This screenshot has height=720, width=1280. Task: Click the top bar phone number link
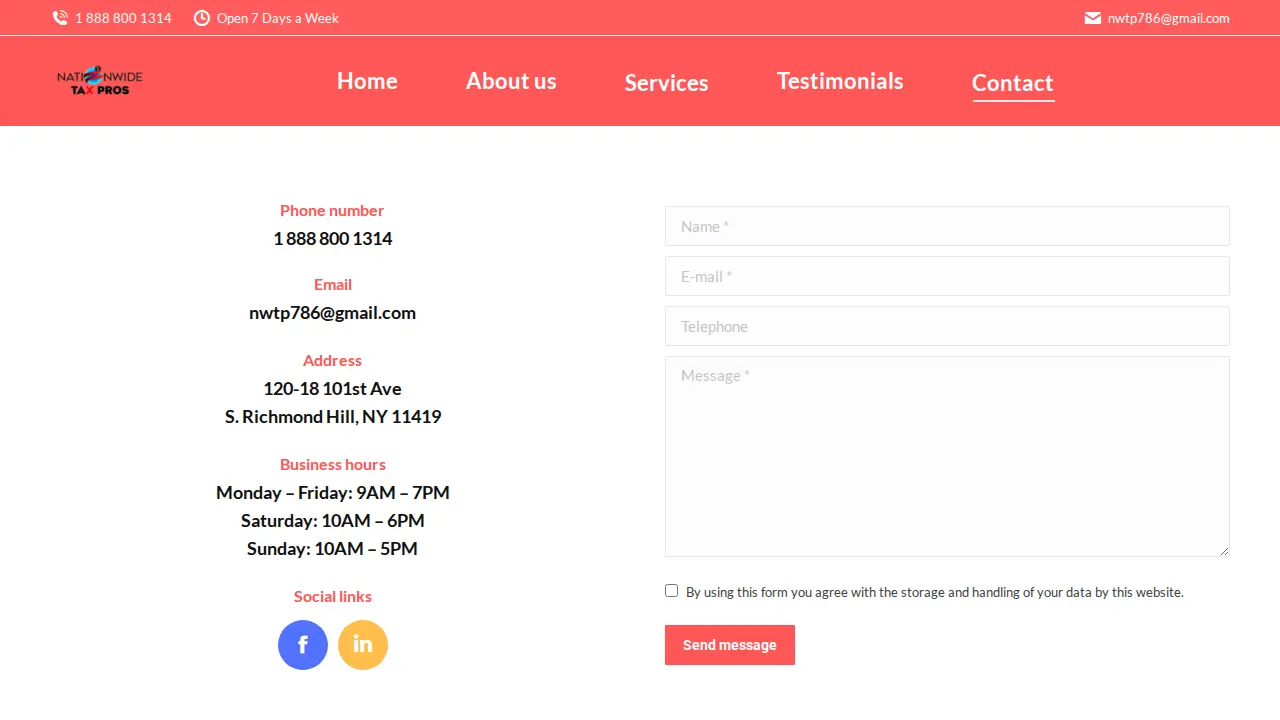[123, 18]
